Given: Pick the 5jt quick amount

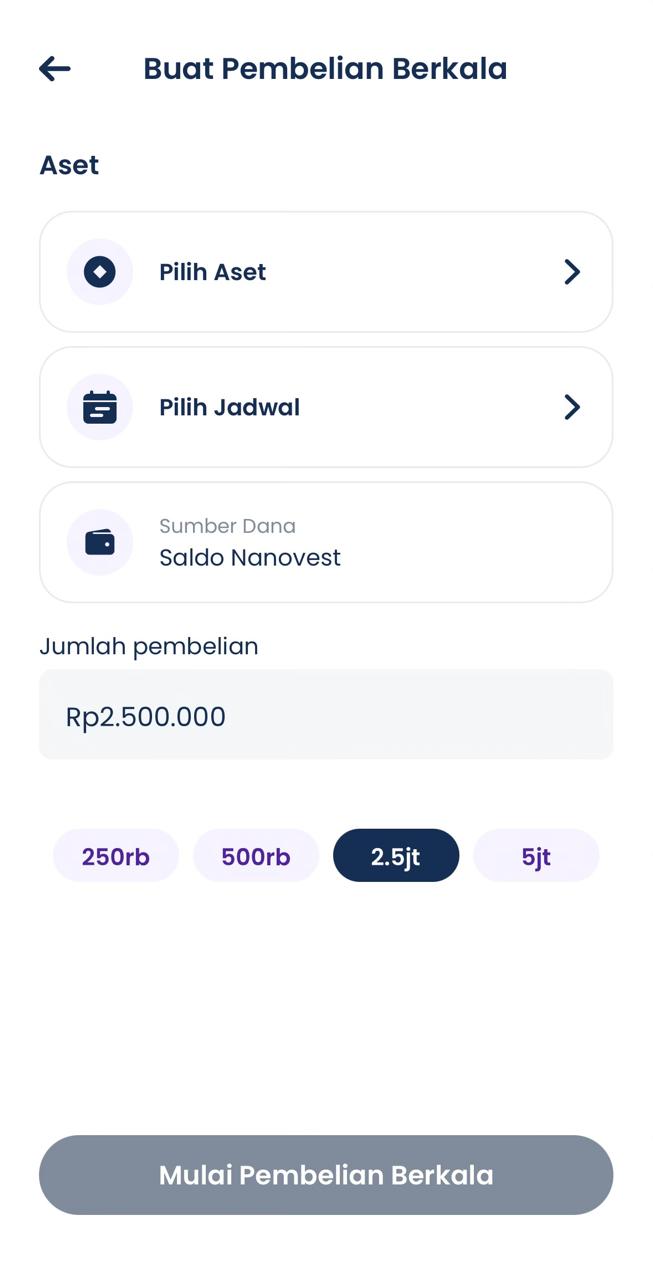Looking at the screenshot, I should [536, 856].
